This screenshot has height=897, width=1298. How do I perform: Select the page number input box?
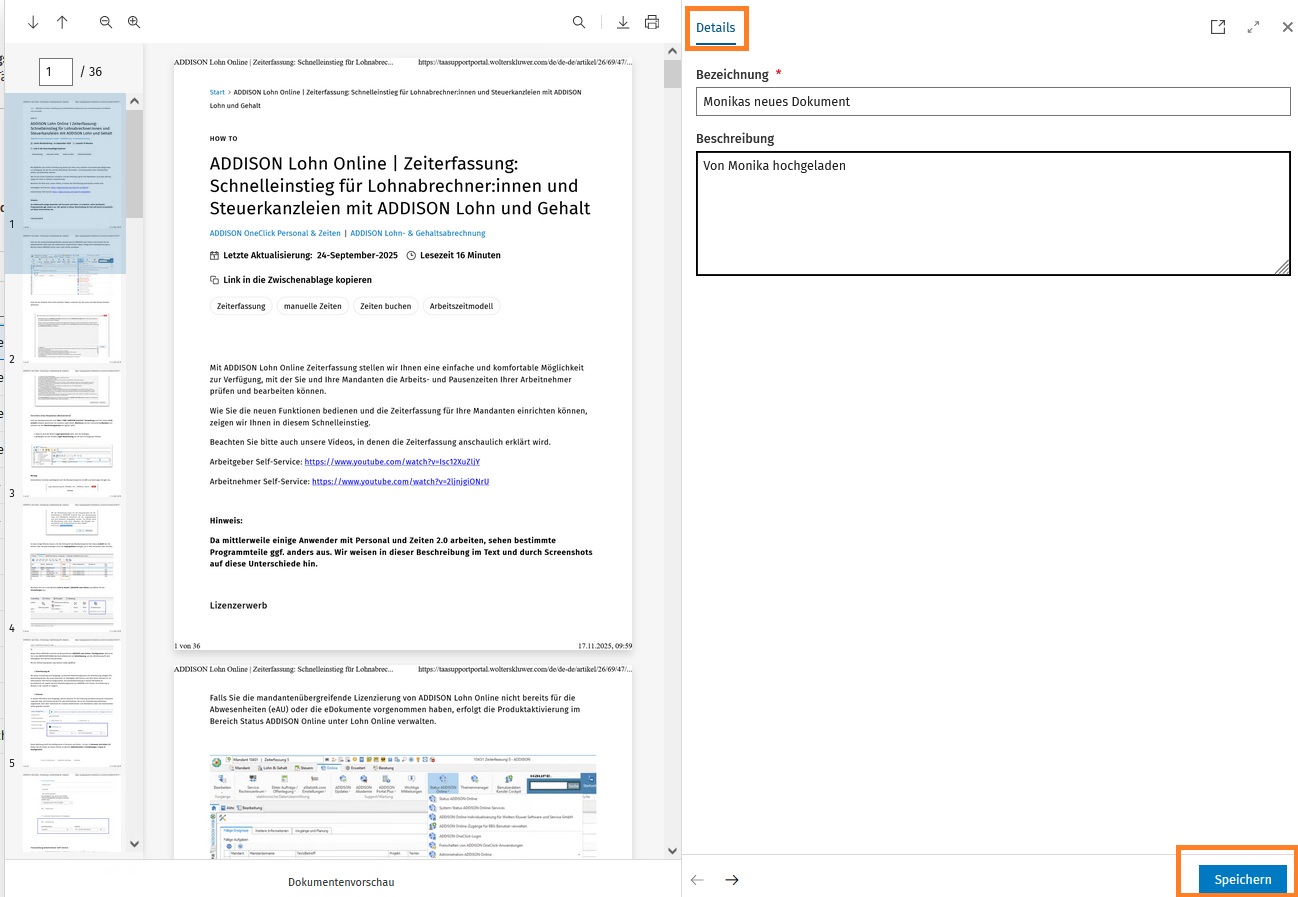(x=56, y=71)
